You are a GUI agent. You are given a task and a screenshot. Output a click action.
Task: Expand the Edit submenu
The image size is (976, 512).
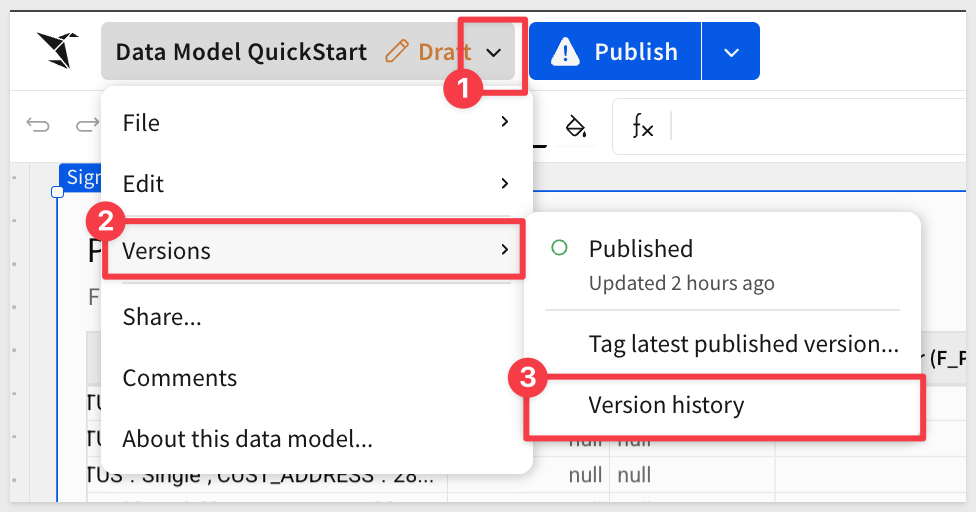click(x=316, y=184)
